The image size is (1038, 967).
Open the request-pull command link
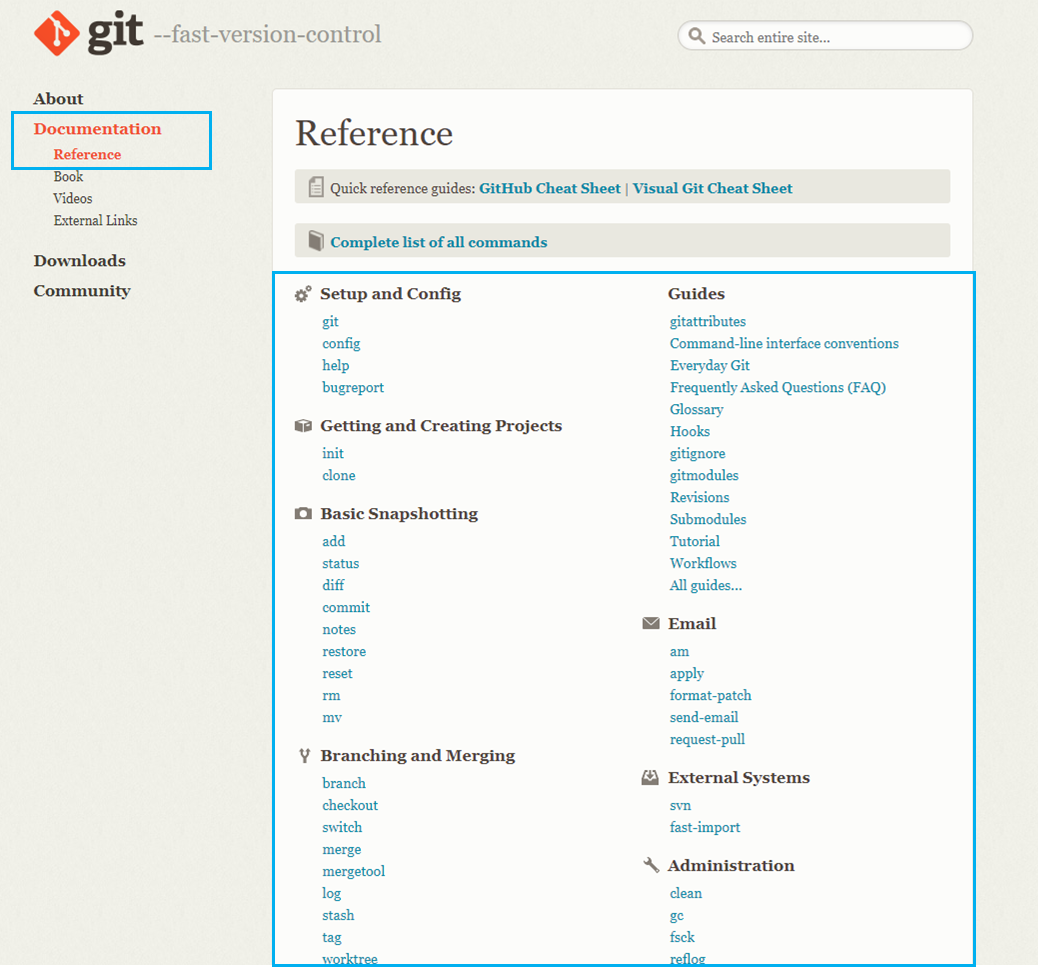tap(708, 739)
